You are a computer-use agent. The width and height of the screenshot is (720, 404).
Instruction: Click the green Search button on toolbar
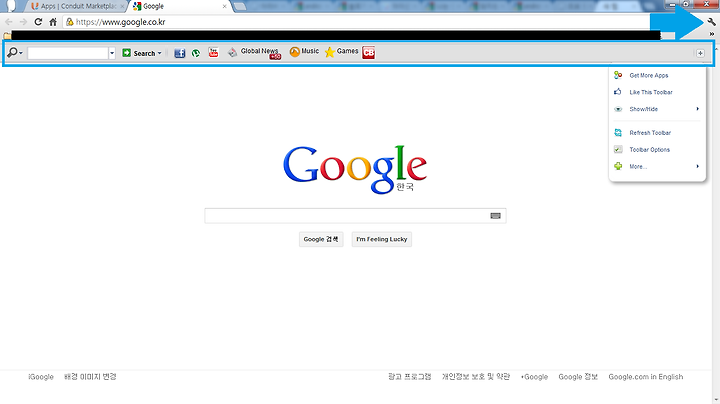tap(139, 53)
